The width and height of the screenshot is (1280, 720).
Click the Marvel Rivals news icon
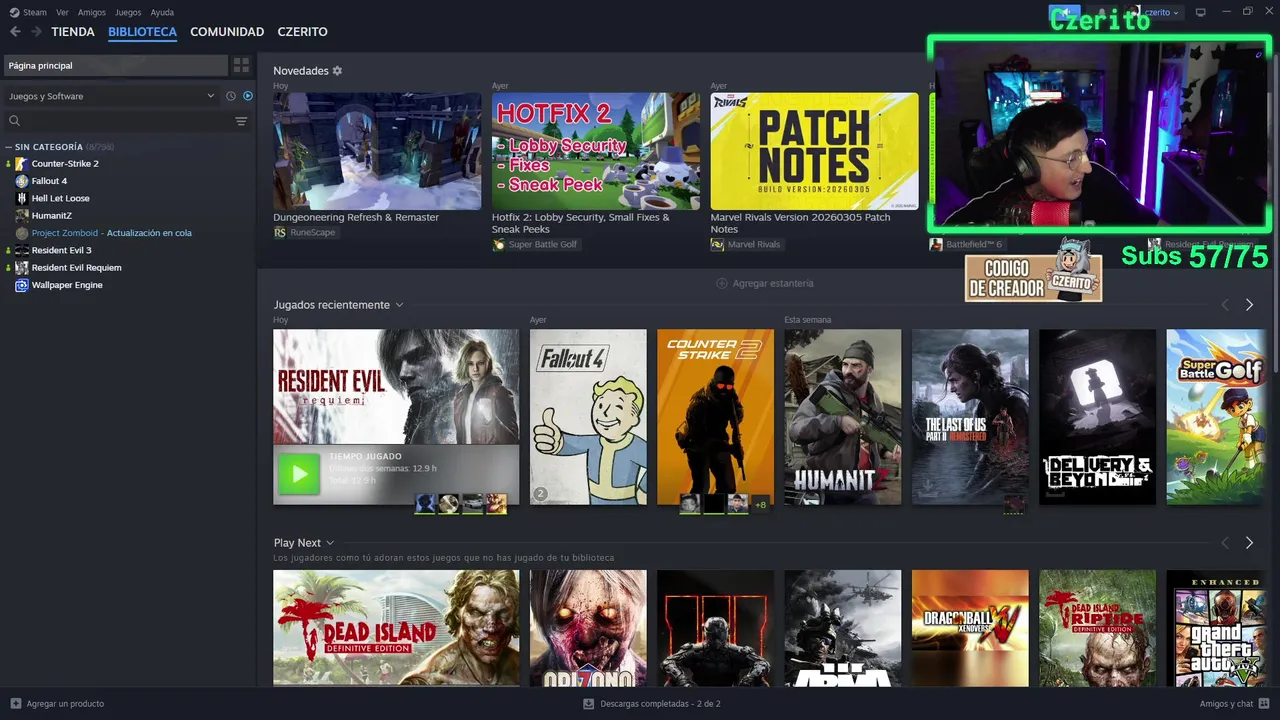(717, 244)
